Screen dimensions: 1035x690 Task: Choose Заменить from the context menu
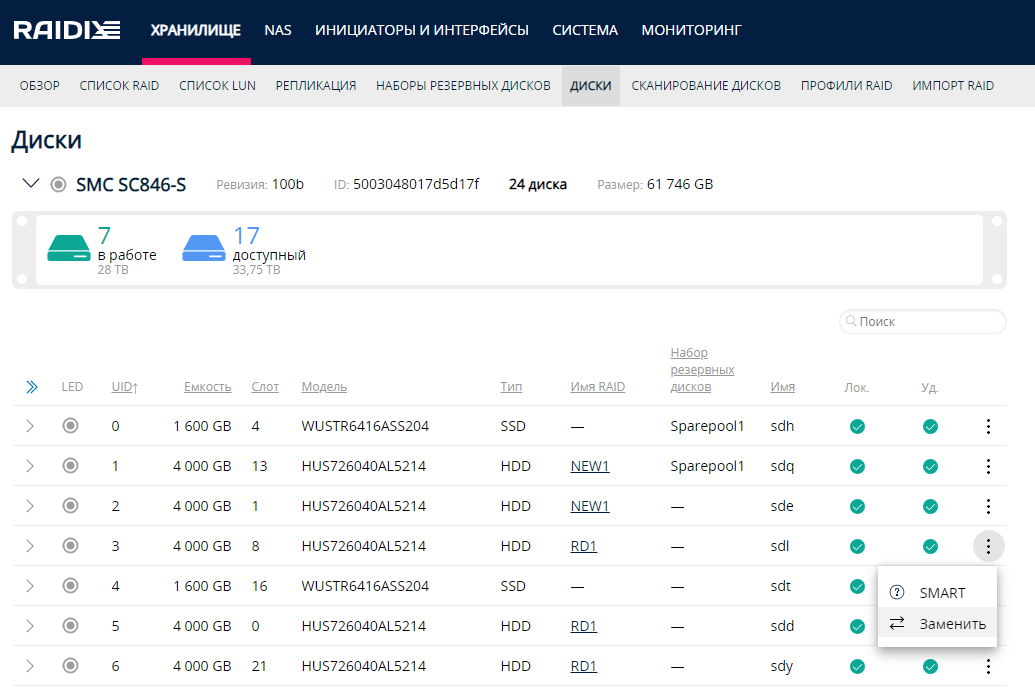coord(937,623)
